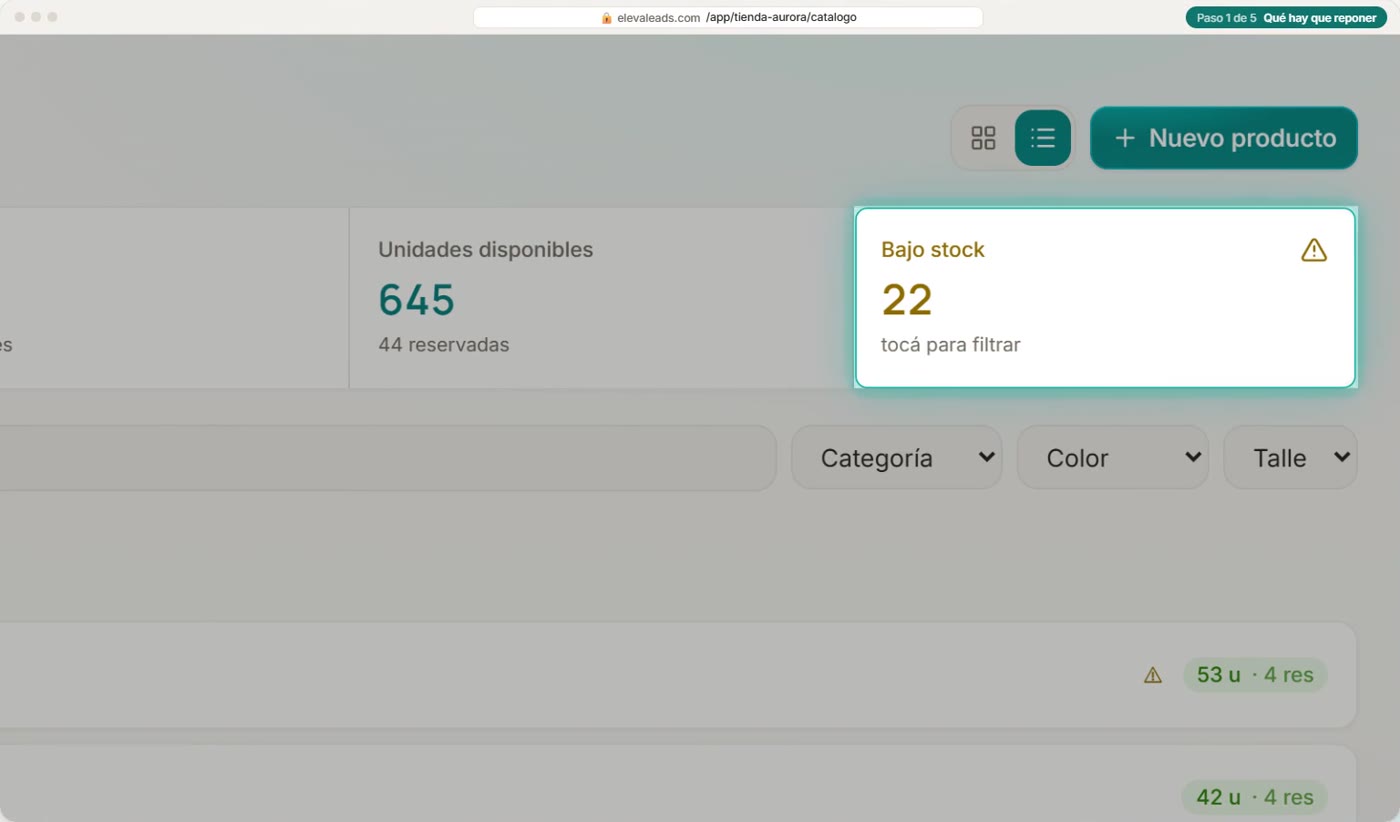Click the Paso 1 de 5 step badge

1286,18
